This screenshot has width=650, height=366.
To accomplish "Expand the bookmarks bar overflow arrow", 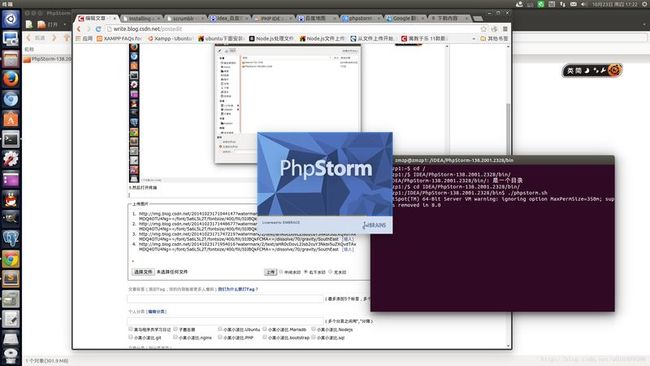I will [474, 39].
